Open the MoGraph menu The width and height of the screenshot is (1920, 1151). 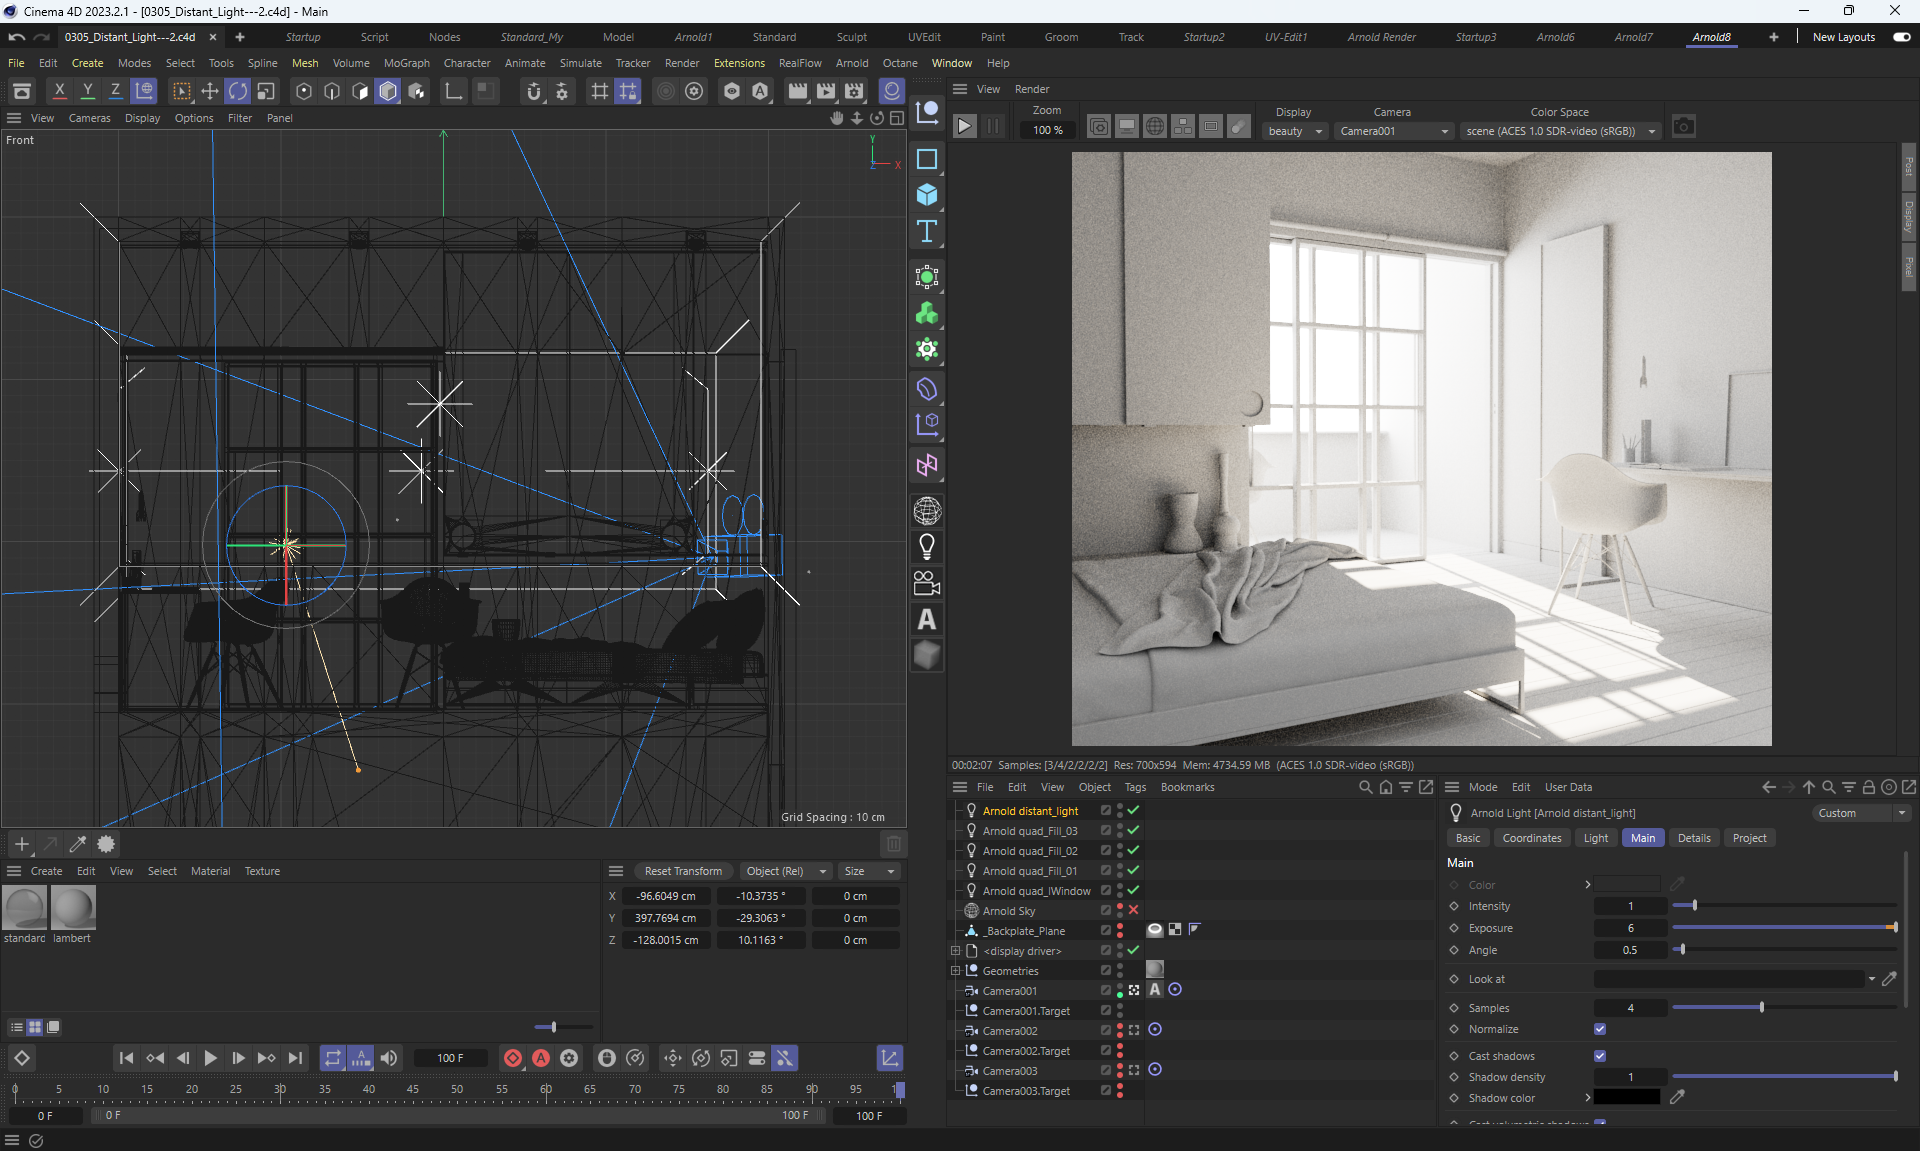pos(406,63)
